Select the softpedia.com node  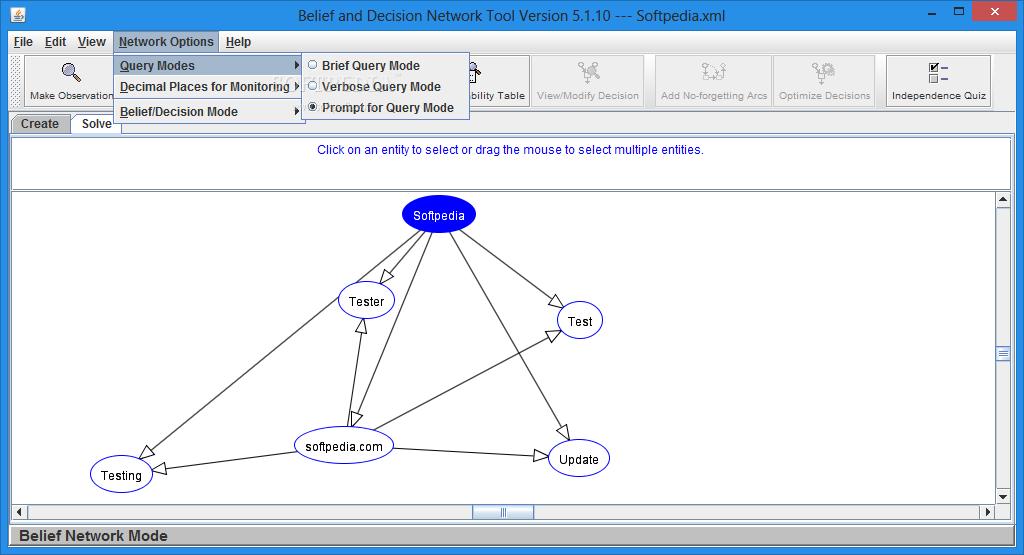coord(344,445)
